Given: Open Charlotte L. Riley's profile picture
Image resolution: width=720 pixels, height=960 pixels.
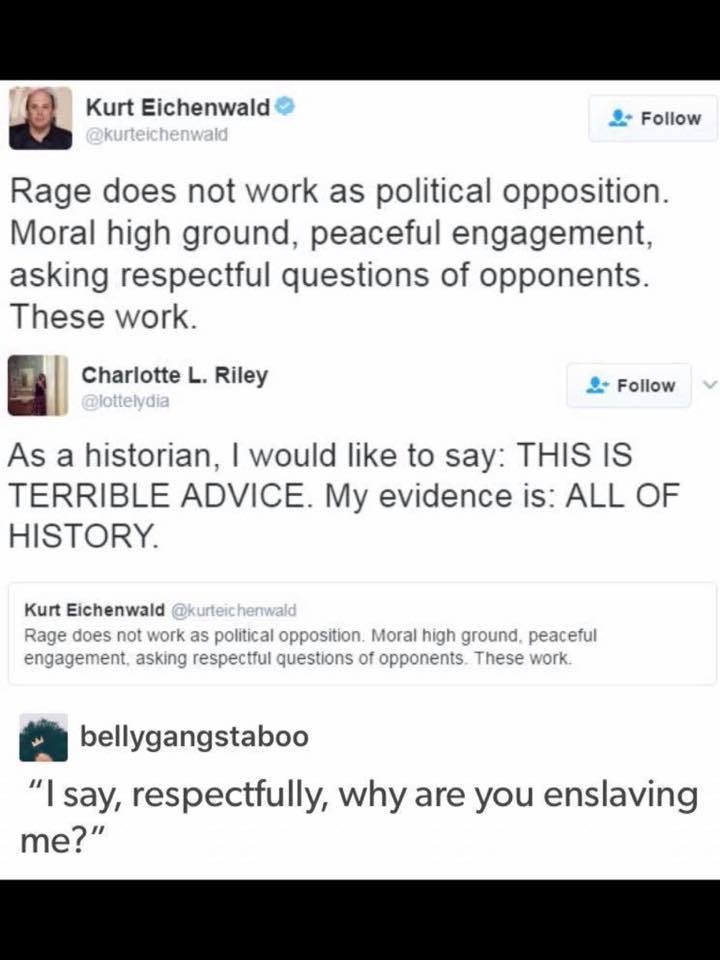Looking at the screenshot, I should [37, 385].
